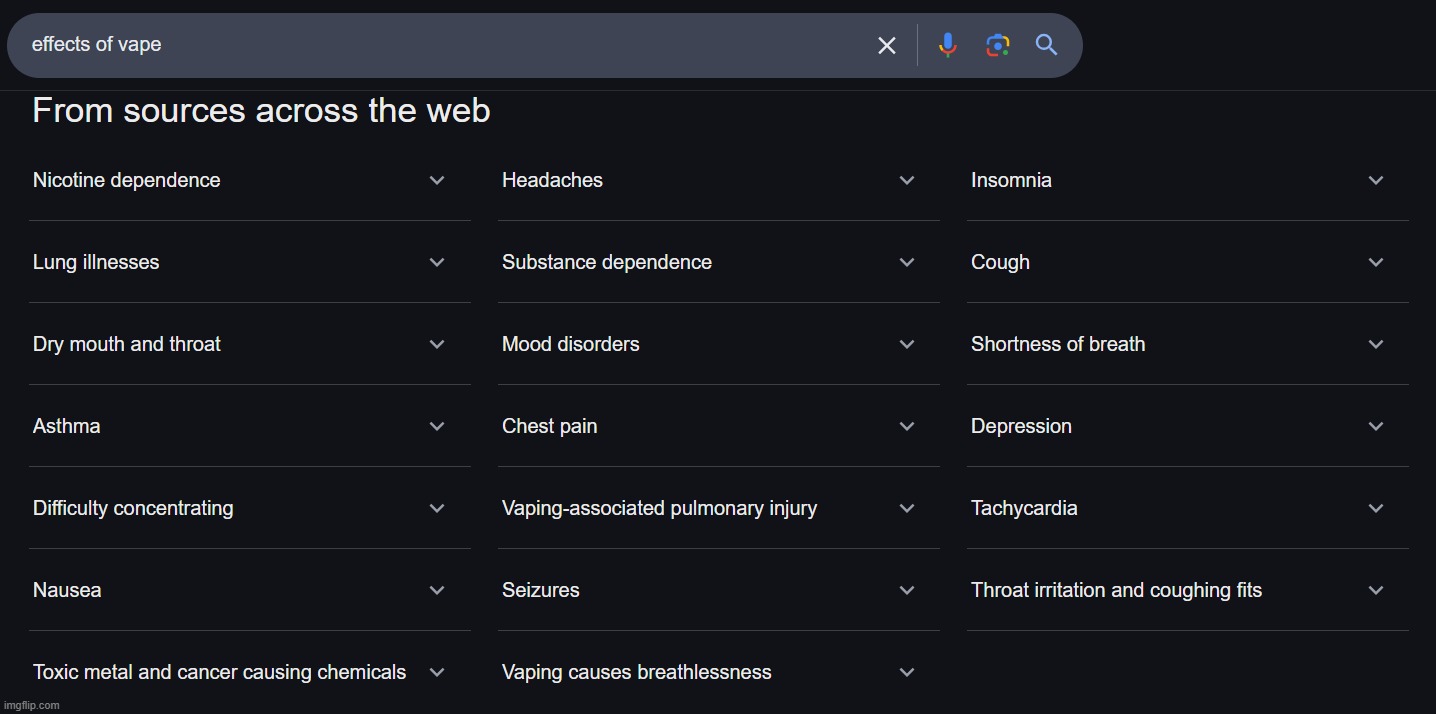Click the Asthma label
This screenshot has width=1436, height=714.
tap(67, 426)
